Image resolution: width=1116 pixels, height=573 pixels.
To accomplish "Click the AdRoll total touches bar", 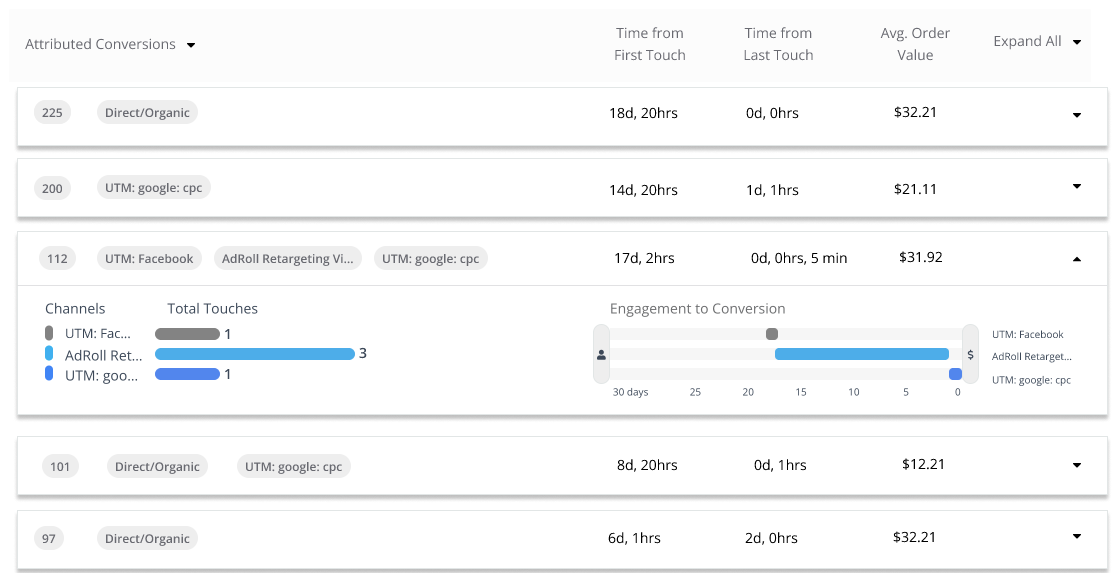I will point(254,354).
